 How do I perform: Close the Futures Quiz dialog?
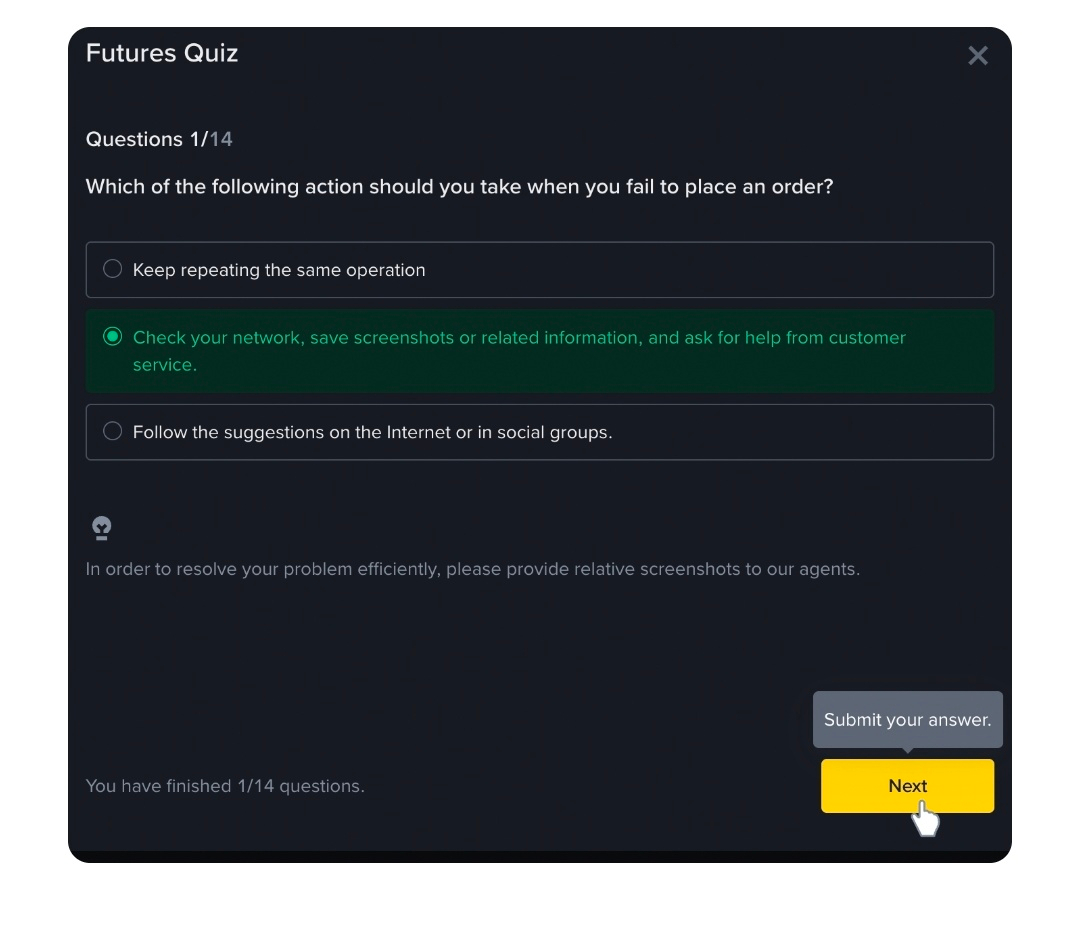click(x=978, y=56)
